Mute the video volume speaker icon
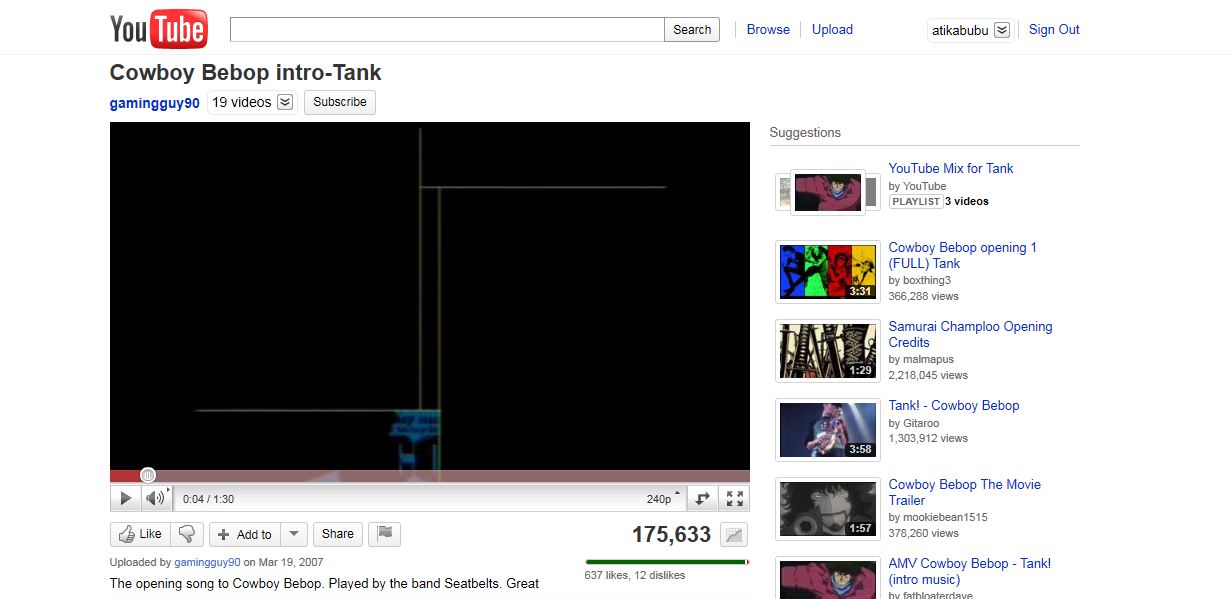1232x599 pixels. pos(155,498)
